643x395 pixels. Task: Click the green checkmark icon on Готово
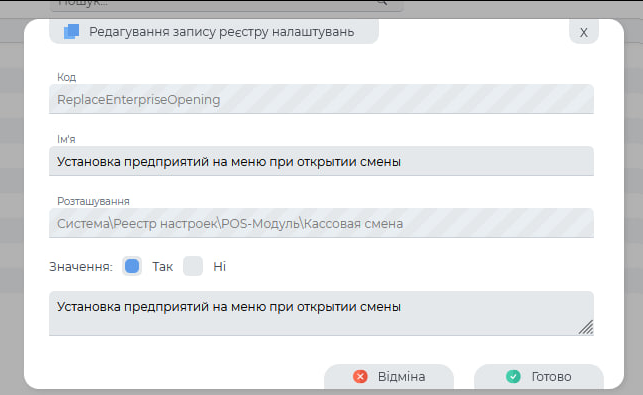pos(513,377)
